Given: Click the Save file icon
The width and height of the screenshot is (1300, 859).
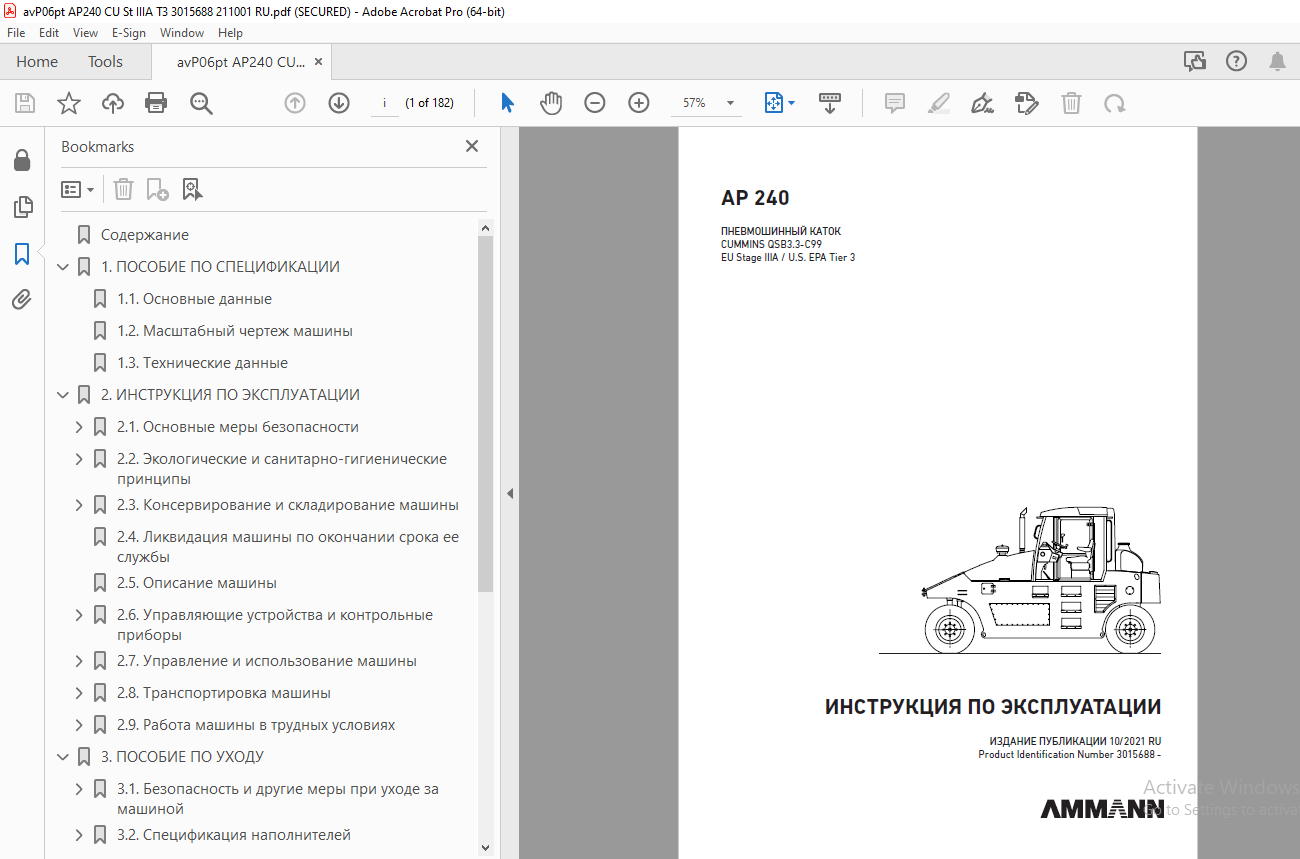Looking at the screenshot, I should click(x=25, y=103).
